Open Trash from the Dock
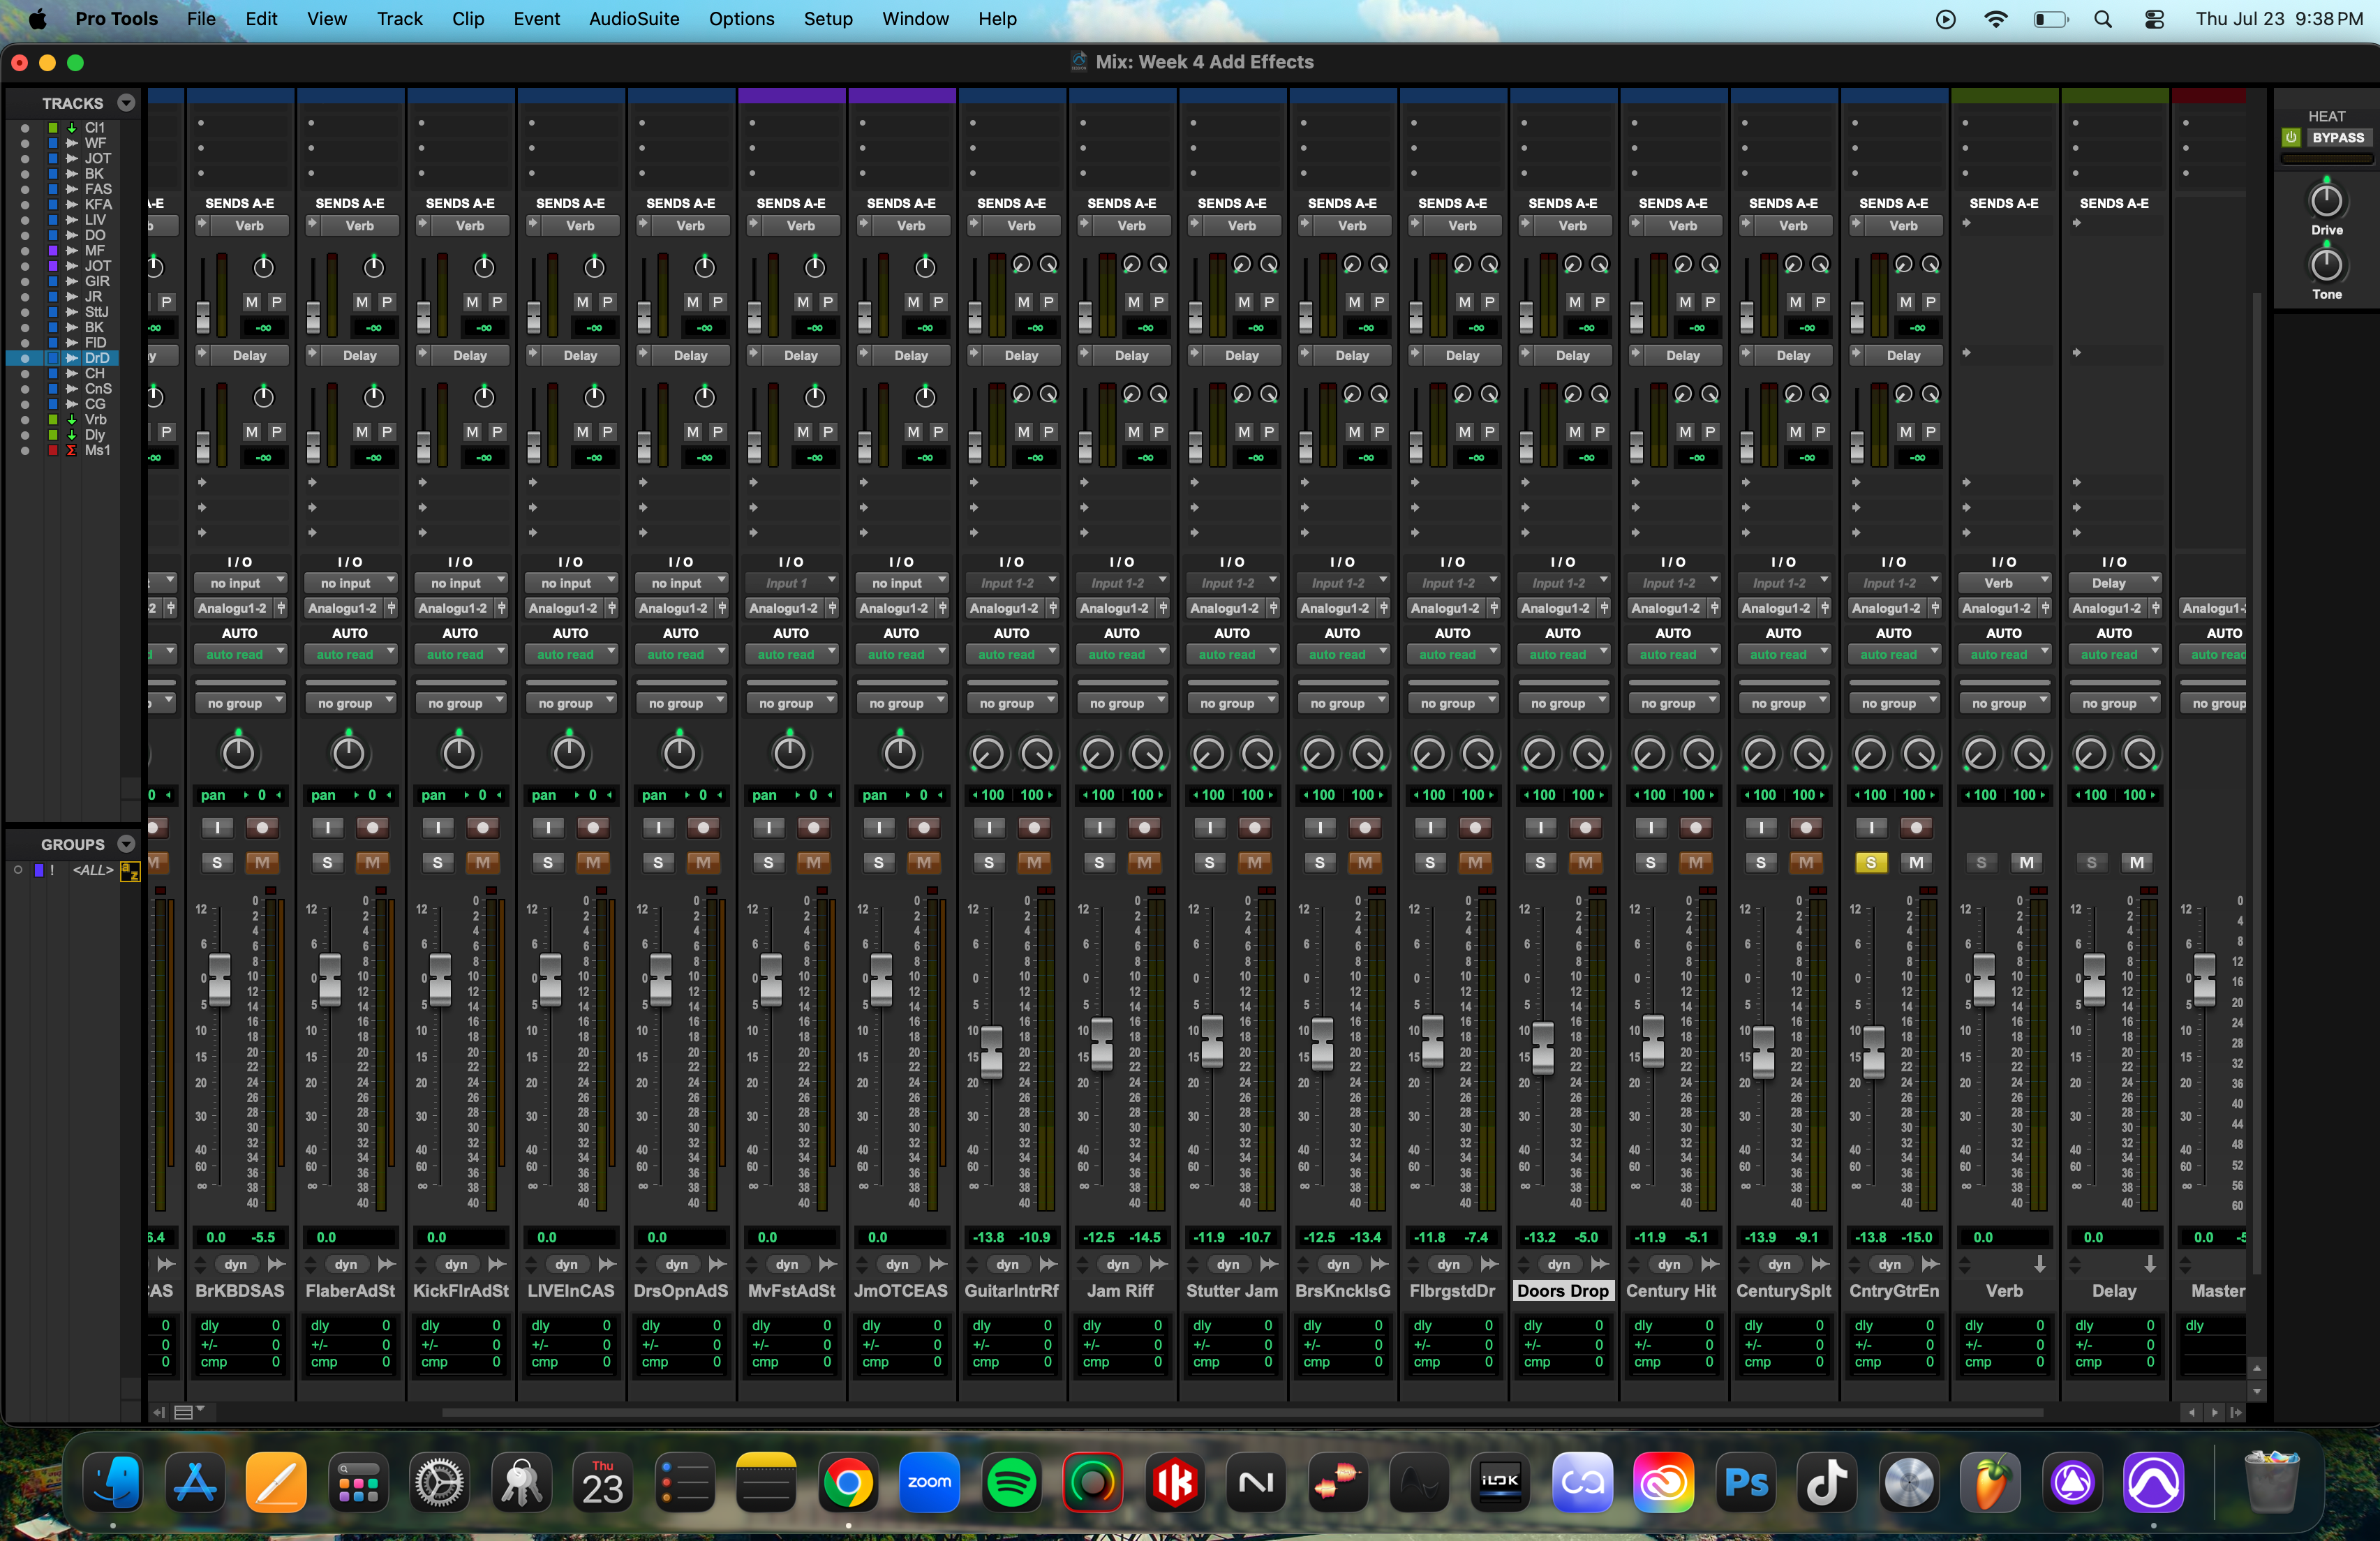The width and height of the screenshot is (2380, 1541). 2271,1483
